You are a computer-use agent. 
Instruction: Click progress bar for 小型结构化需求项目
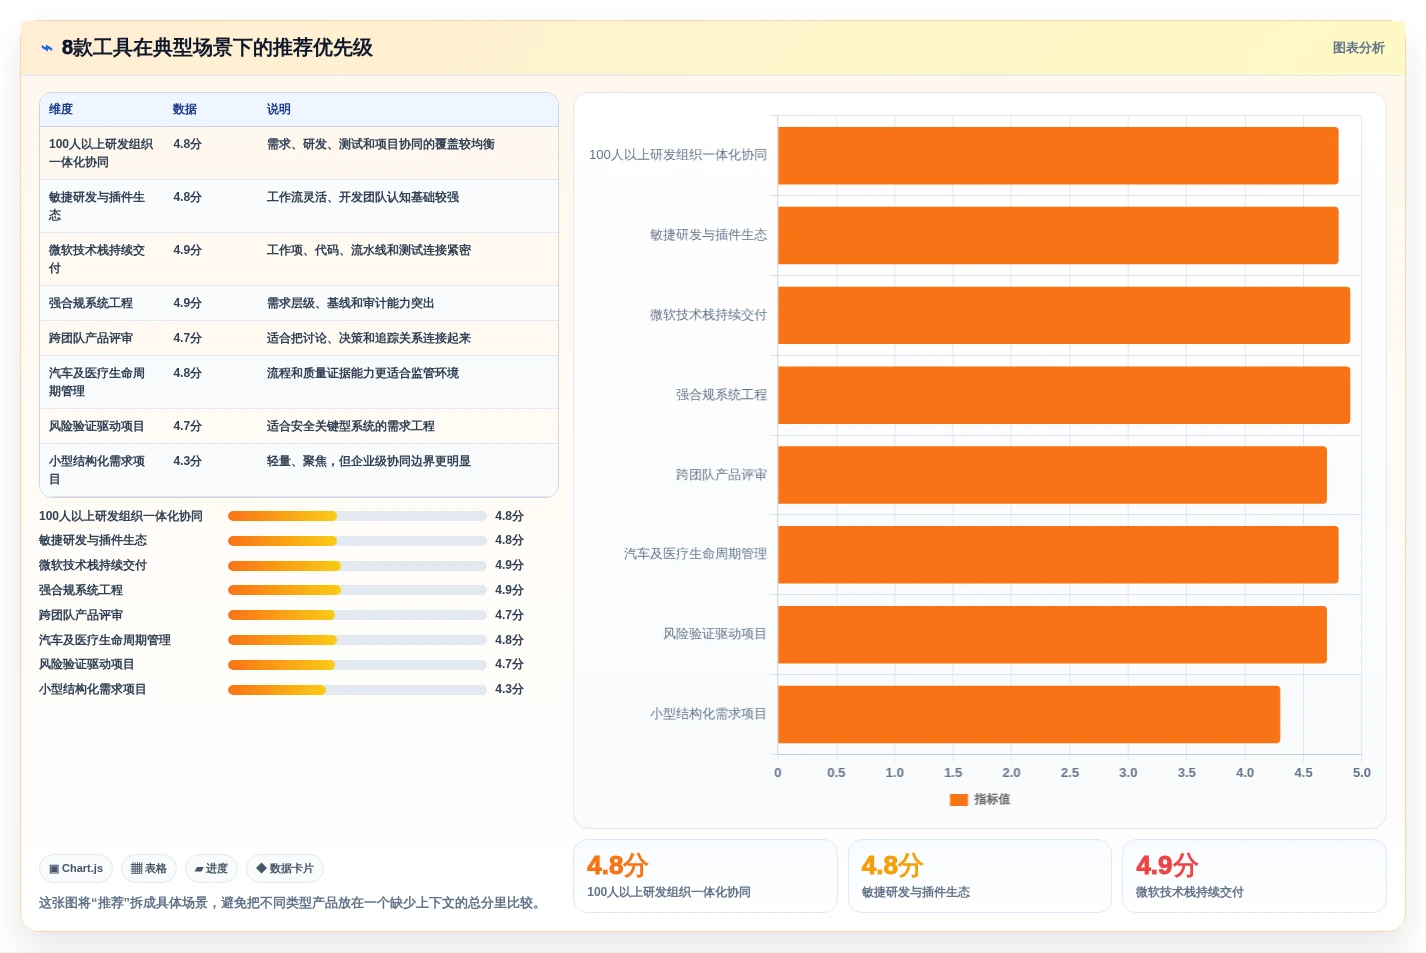(x=357, y=690)
